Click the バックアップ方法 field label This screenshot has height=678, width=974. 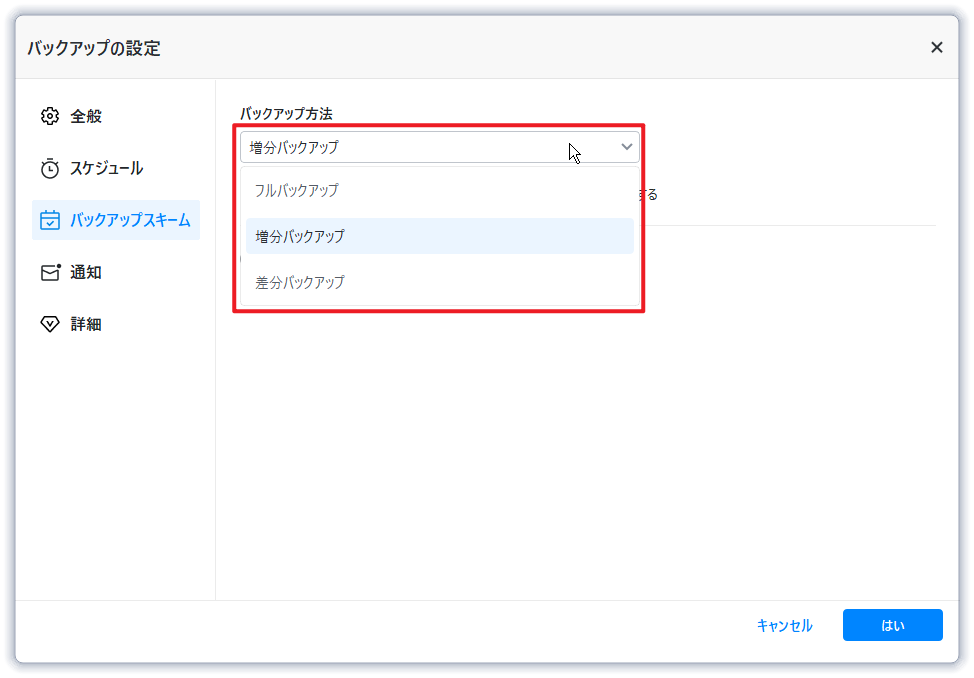click(x=286, y=114)
